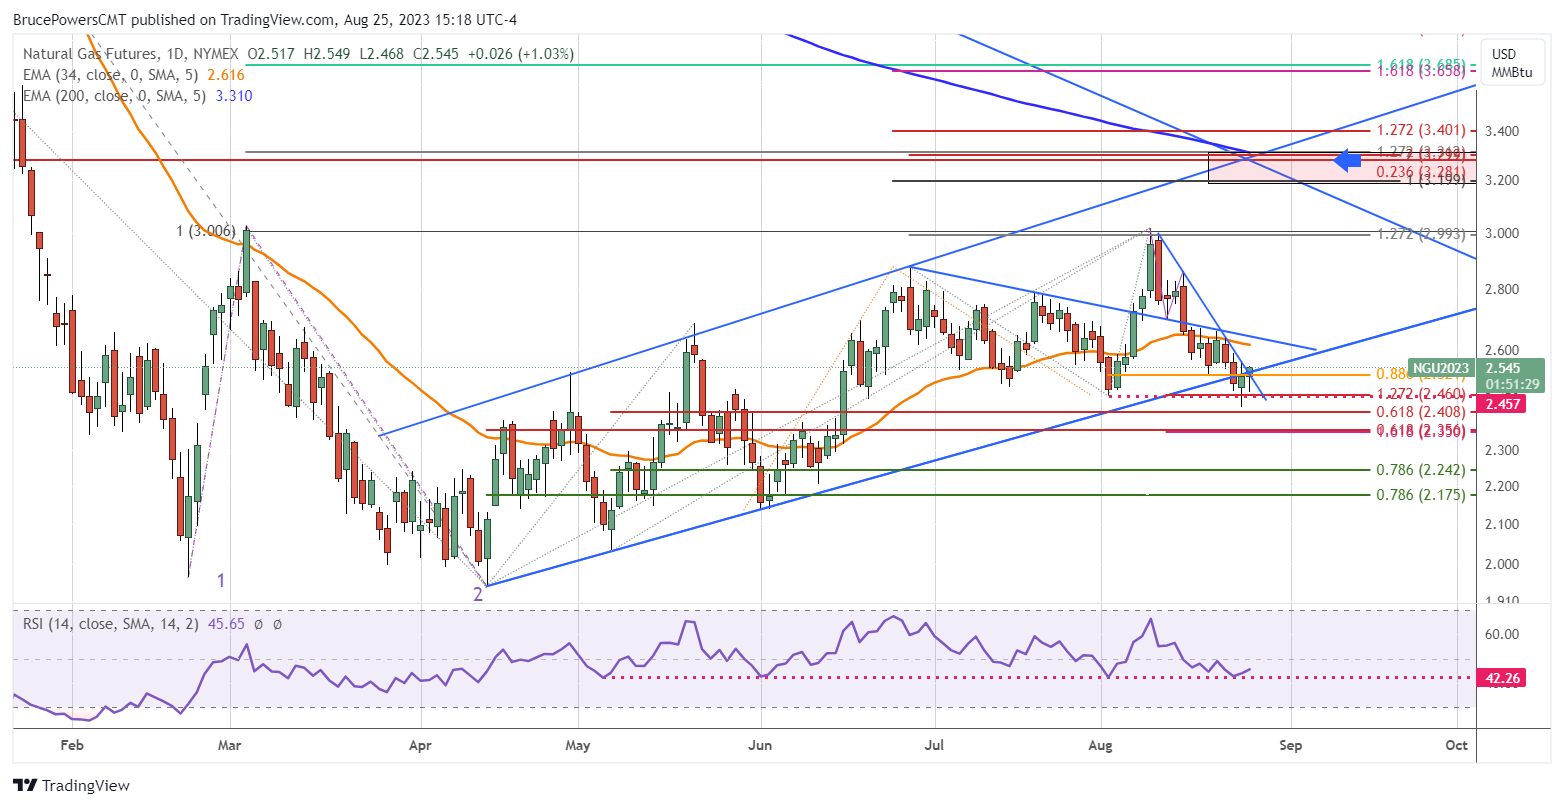Click the 2.800 price axis label
The height and width of the screenshot is (807, 1564).
point(1502,289)
